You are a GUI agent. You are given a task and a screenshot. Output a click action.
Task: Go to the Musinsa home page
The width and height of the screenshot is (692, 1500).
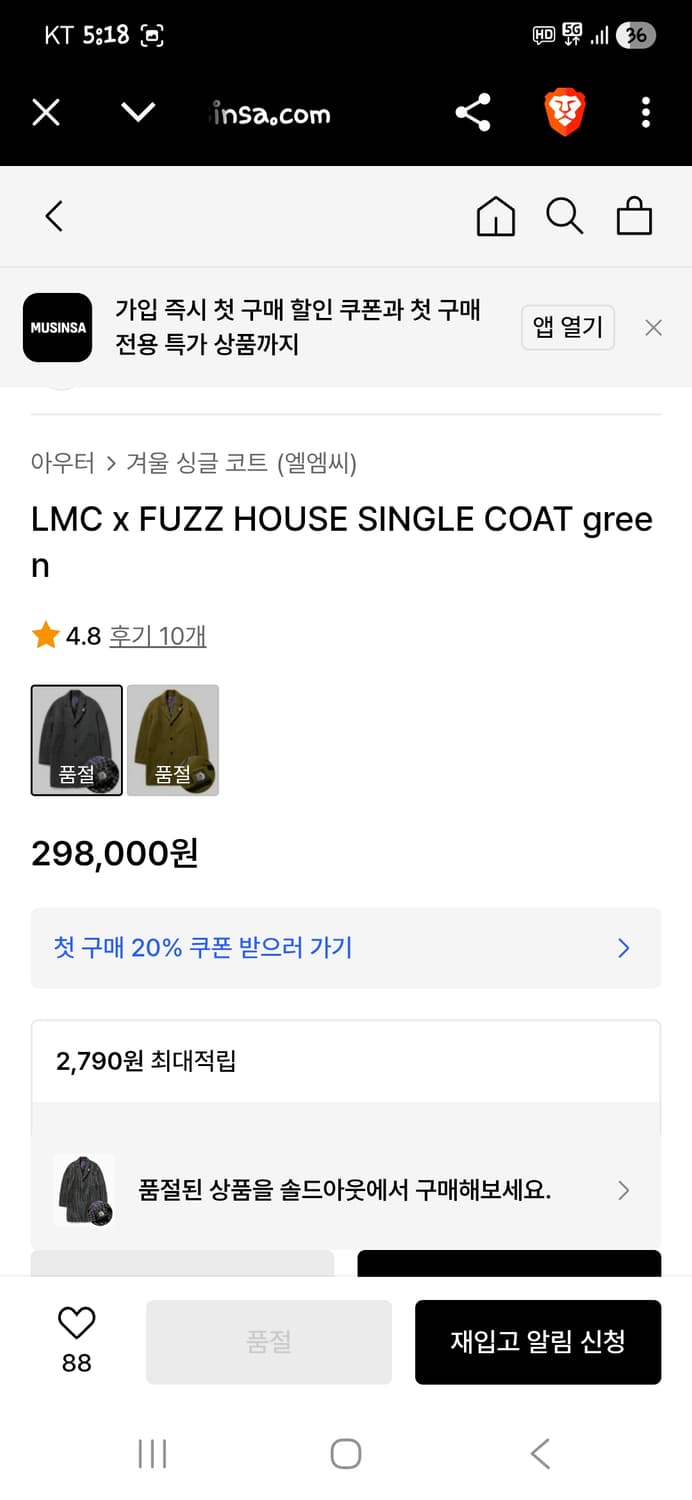click(x=495, y=215)
